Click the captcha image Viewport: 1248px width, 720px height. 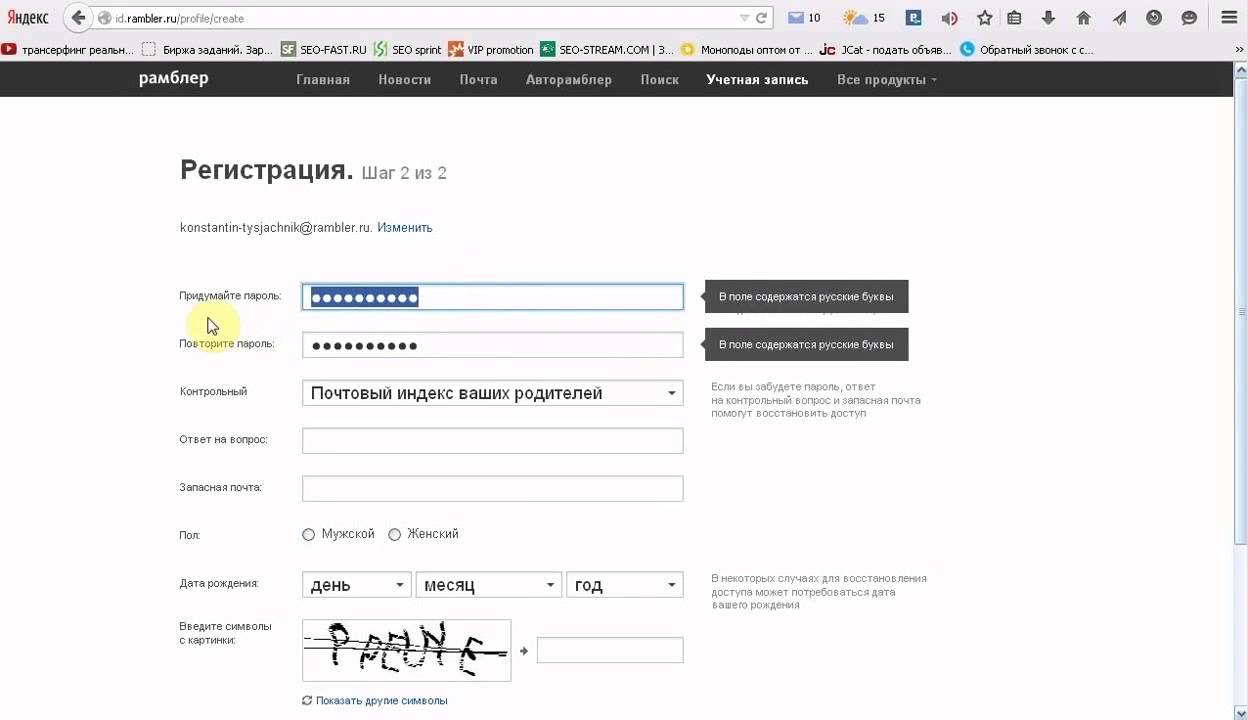point(407,650)
